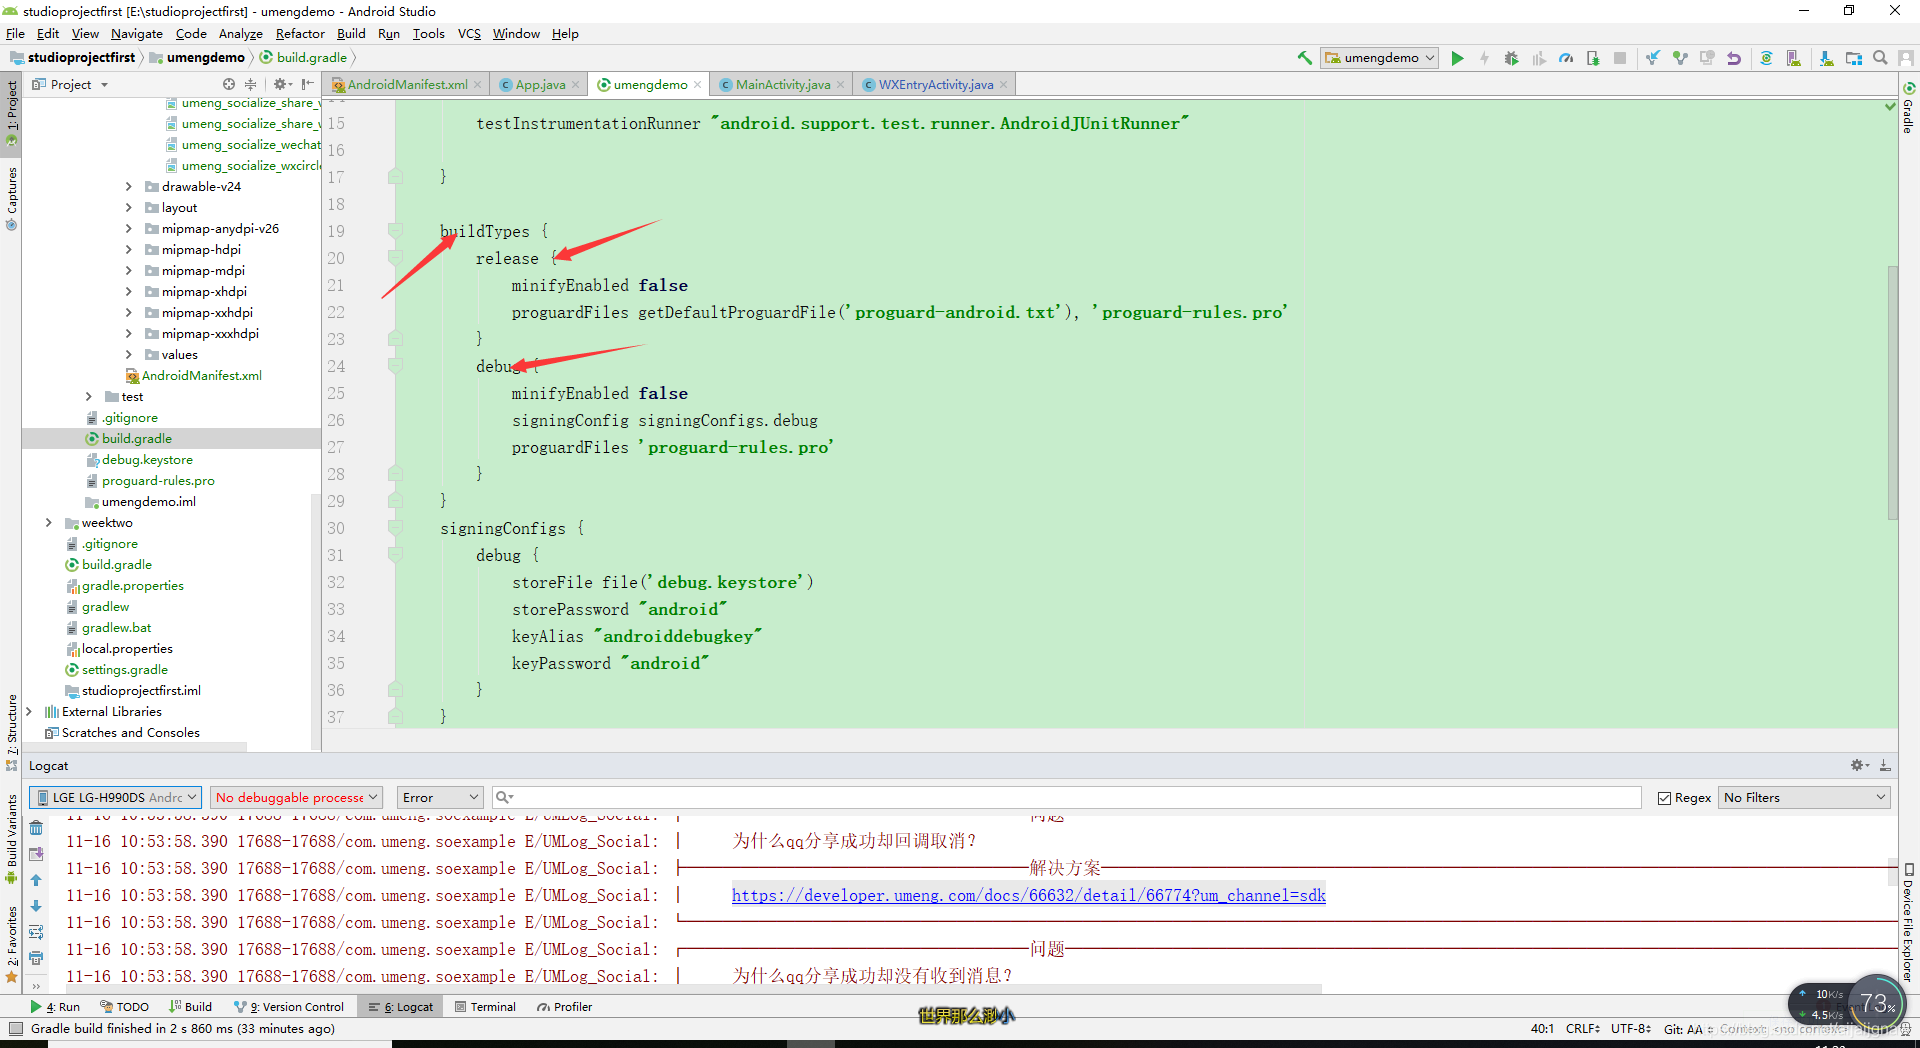Click Scroll from Source target icon
Screen dimensions: 1920x1048
229,84
